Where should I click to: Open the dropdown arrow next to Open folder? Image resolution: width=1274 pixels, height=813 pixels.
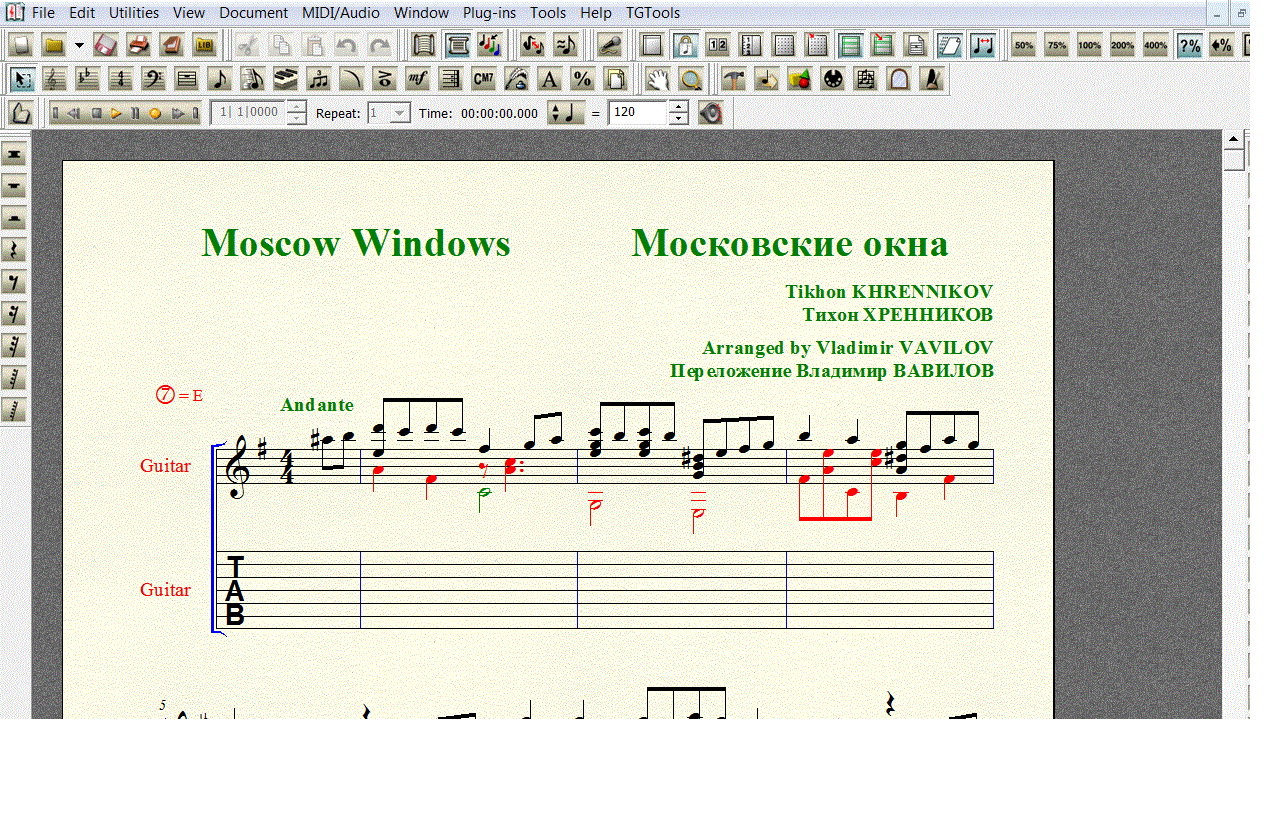(x=79, y=45)
